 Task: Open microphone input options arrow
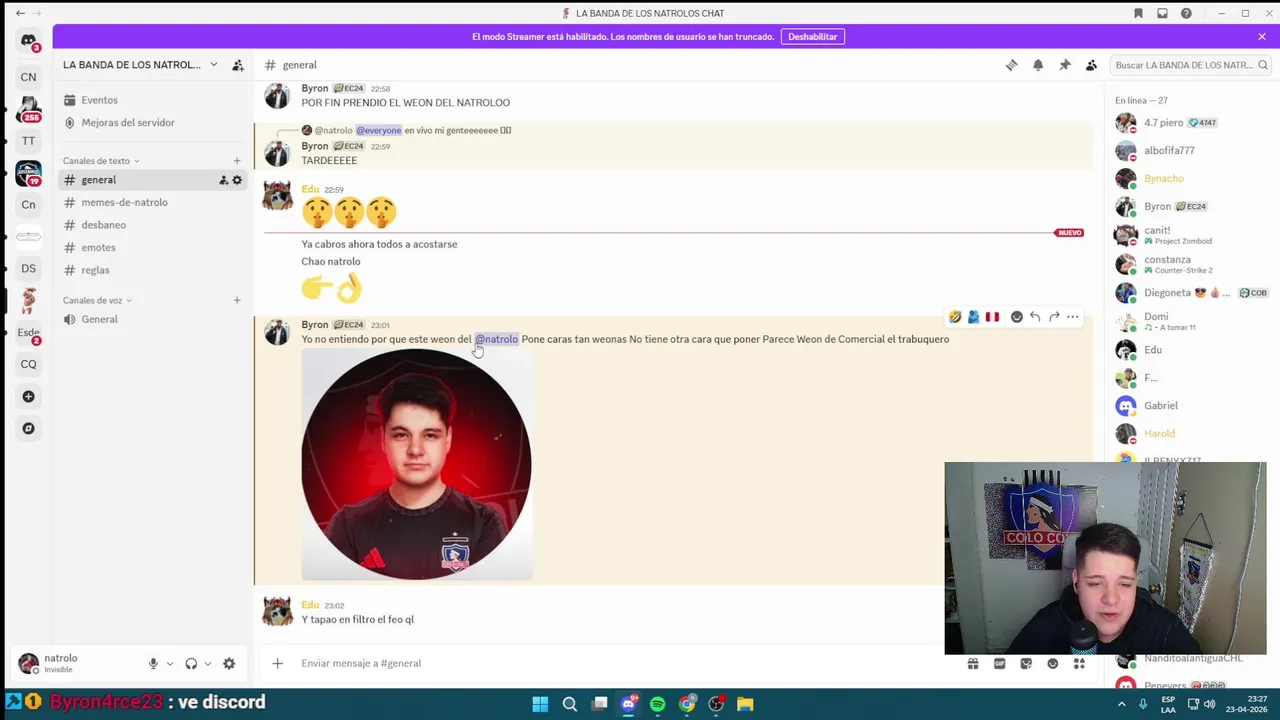[169, 664]
